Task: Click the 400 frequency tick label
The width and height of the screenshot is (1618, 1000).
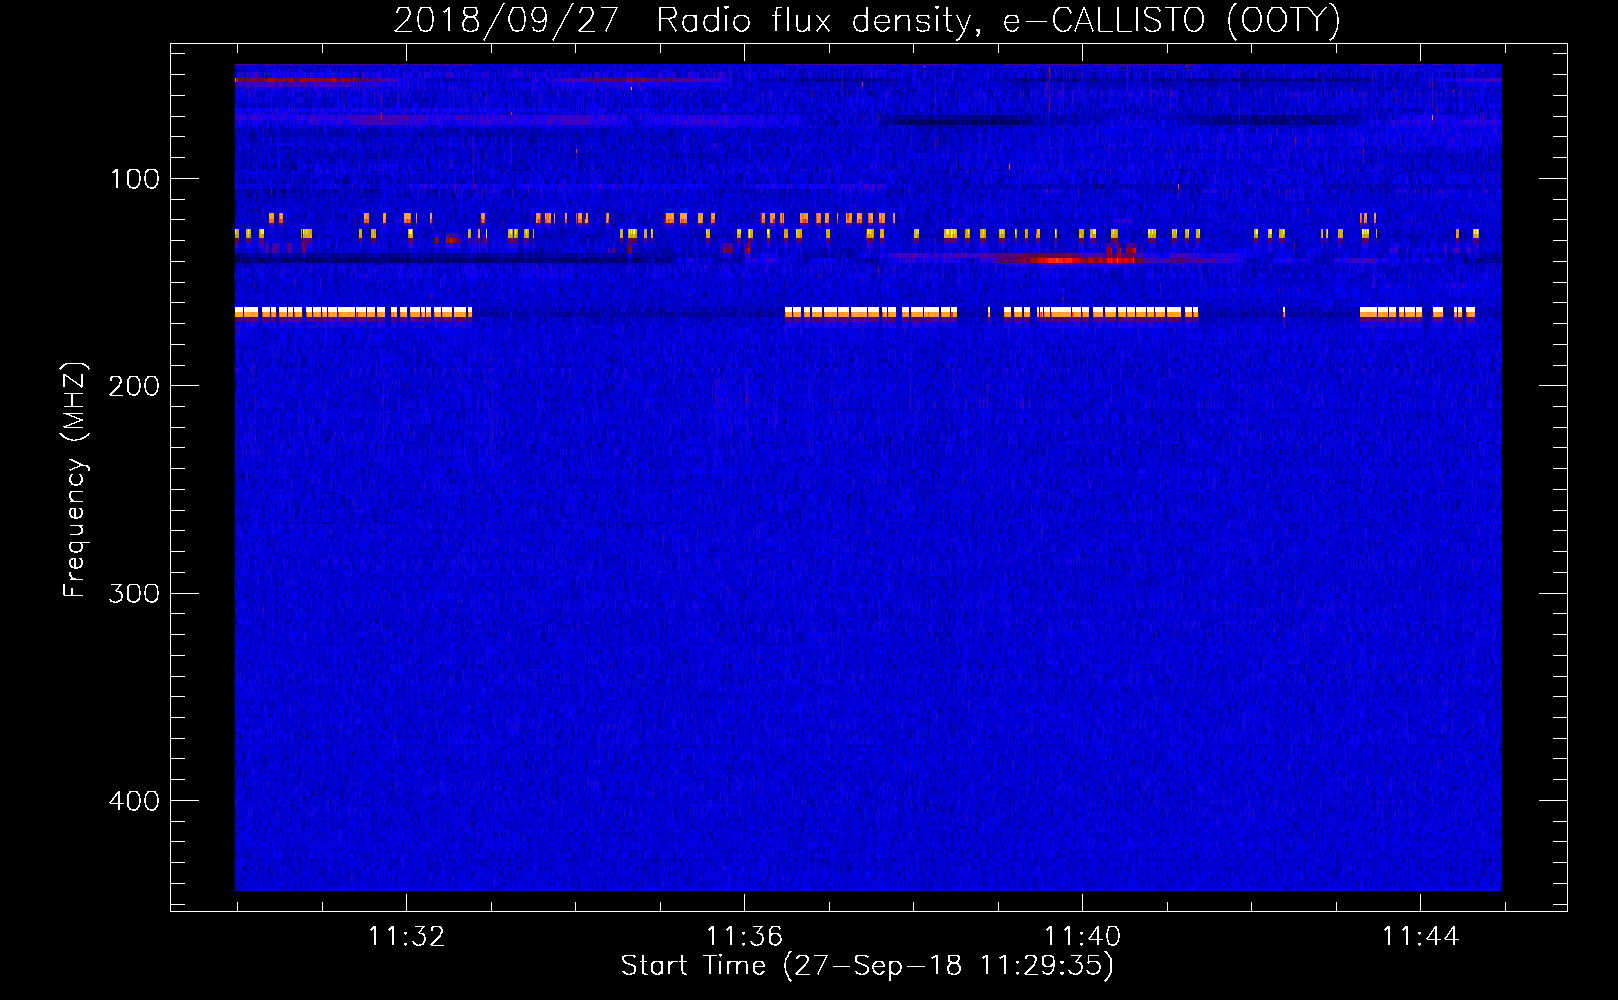Action: click(x=134, y=801)
